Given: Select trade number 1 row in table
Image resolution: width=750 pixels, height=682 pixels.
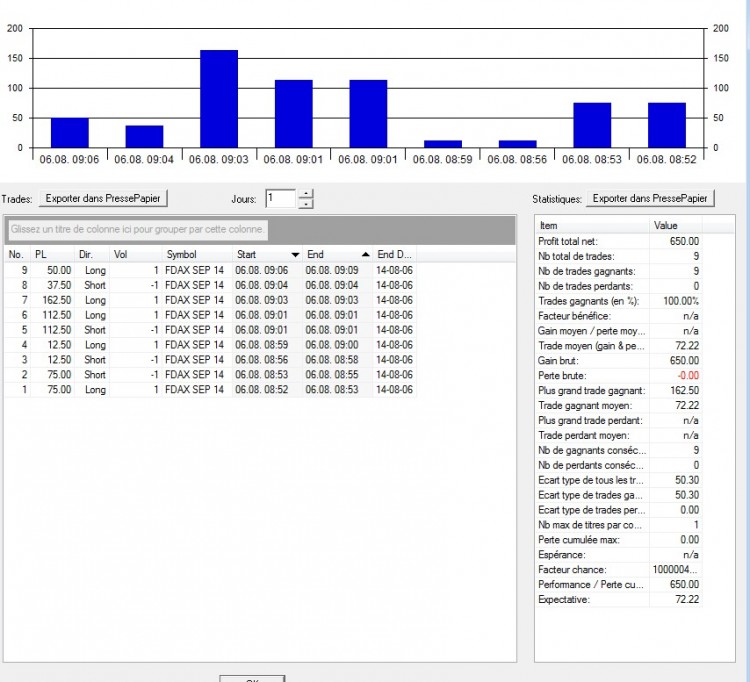Looking at the screenshot, I should click(x=210, y=390).
